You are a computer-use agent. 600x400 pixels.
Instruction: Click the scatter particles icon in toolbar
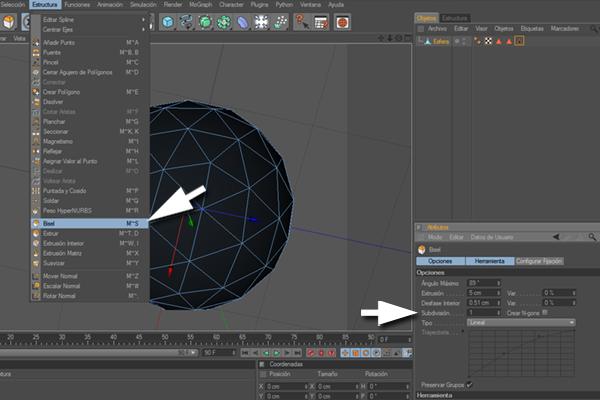click(280, 22)
